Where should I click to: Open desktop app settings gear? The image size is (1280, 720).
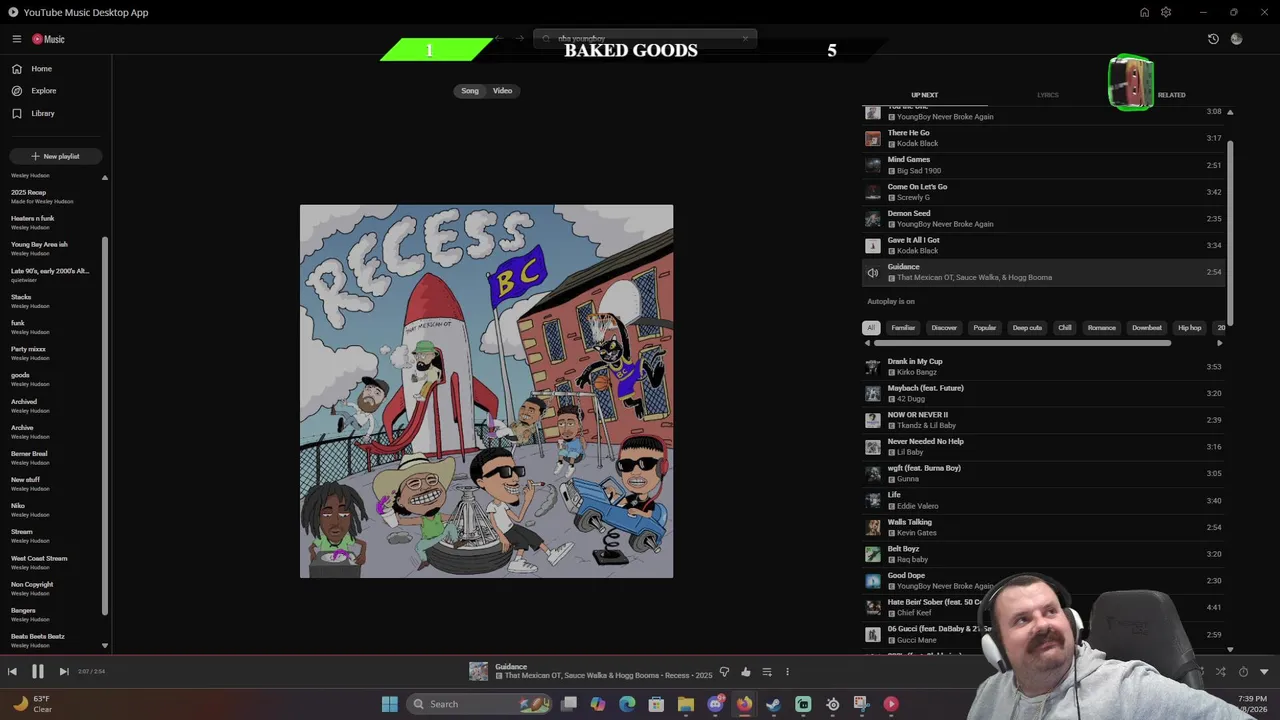pos(1166,12)
